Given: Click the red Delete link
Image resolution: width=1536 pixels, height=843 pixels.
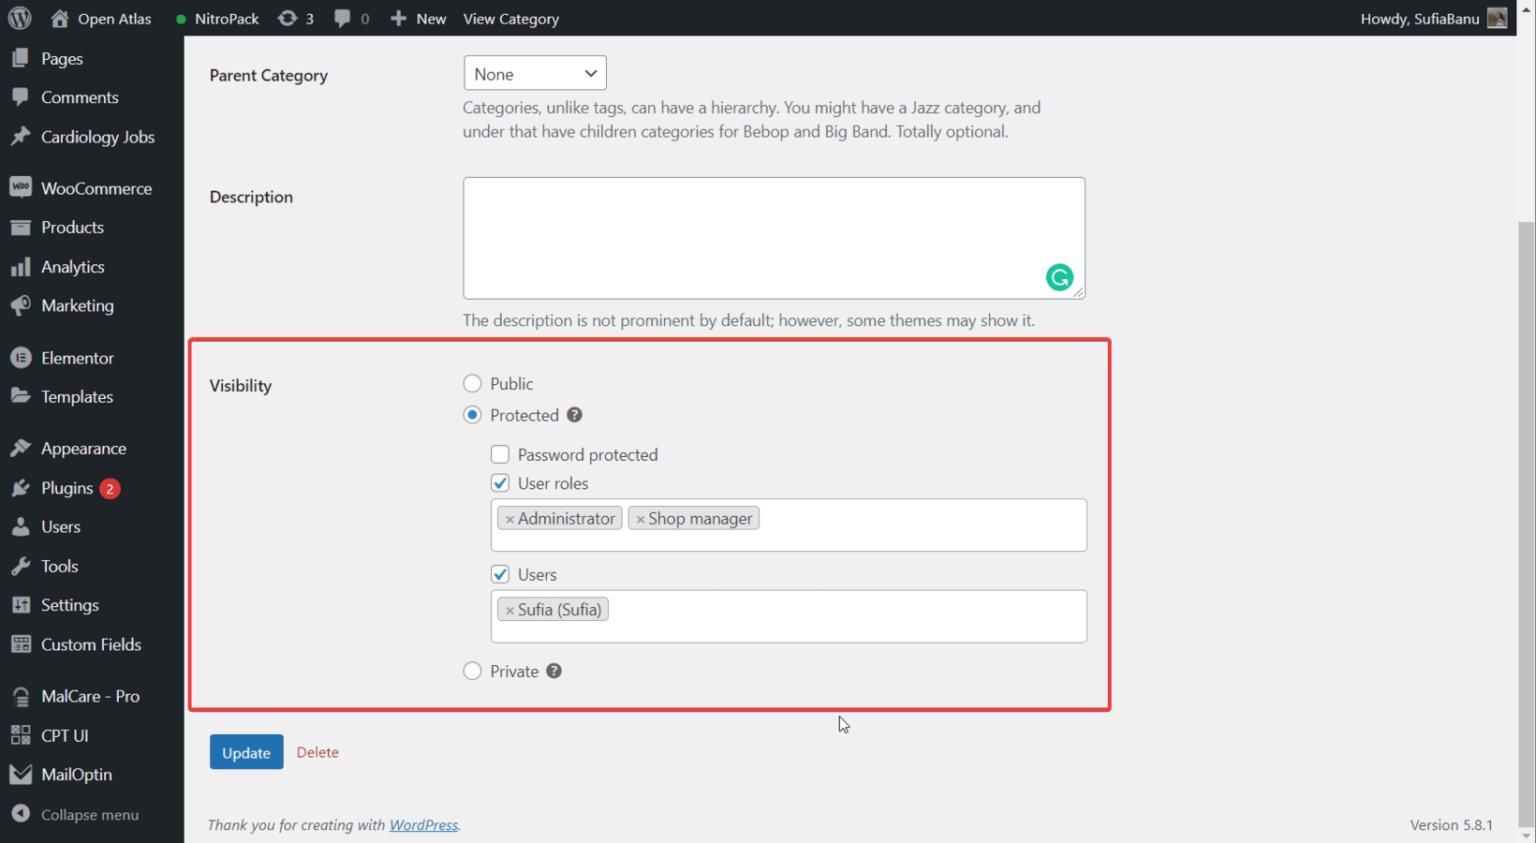Looking at the screenshot, I should [317, 752].
